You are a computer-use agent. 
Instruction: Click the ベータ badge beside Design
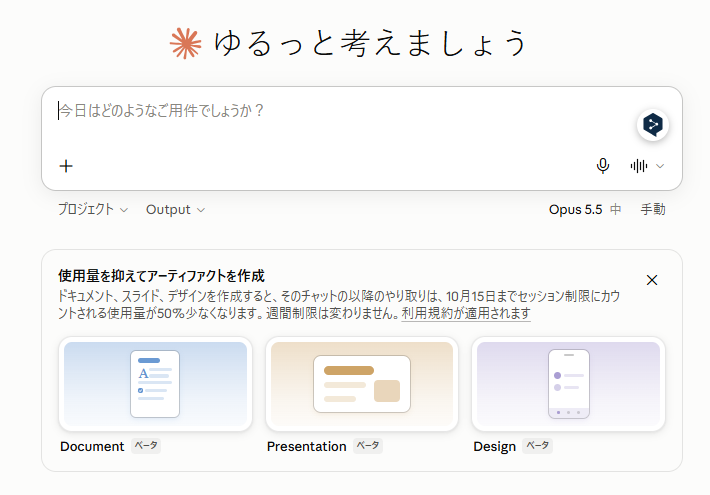pyautogui.click(x=537, y=446)
